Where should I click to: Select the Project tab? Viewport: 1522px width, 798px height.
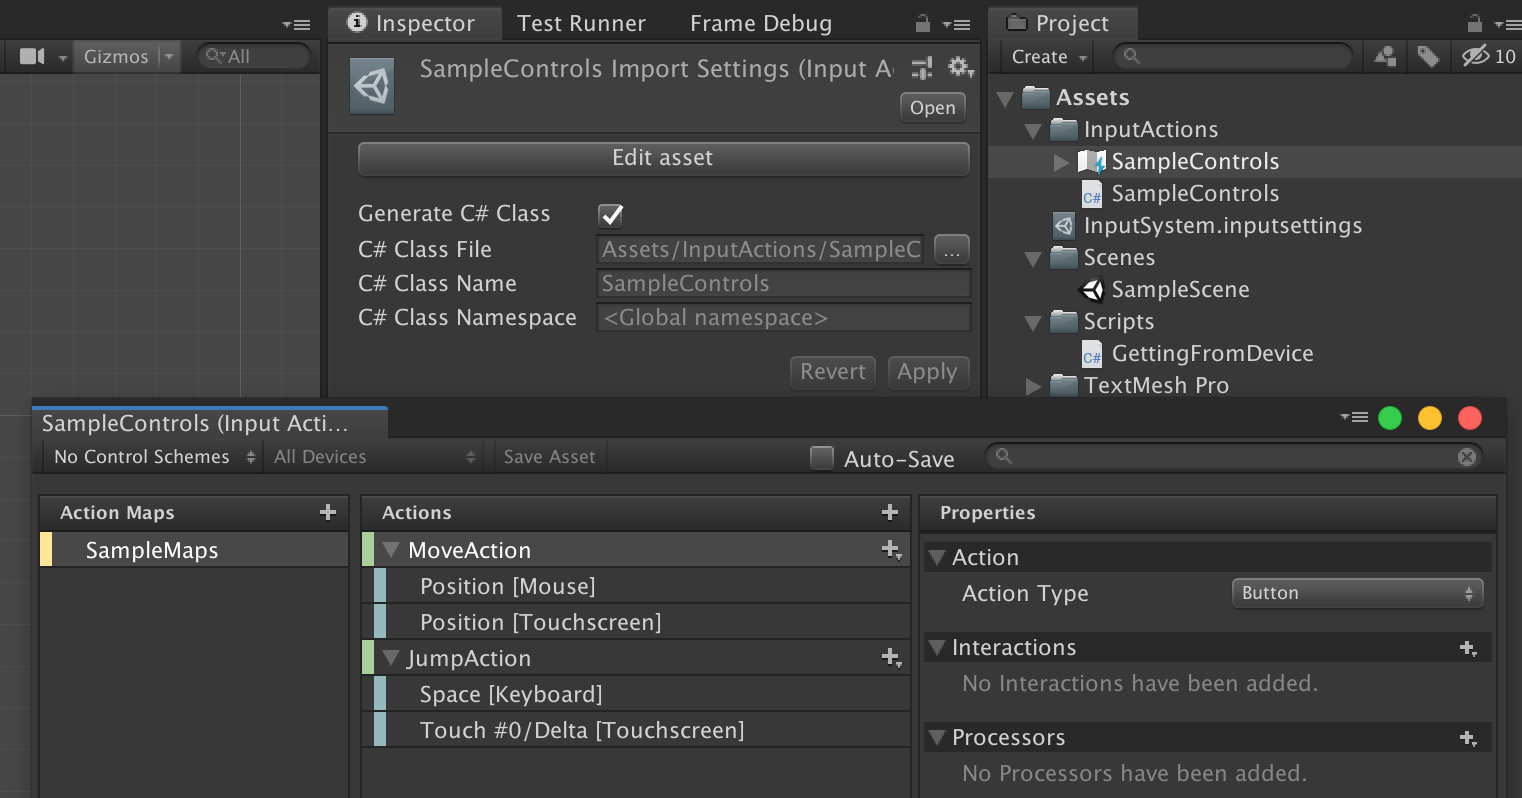[x=1061, y=23]
